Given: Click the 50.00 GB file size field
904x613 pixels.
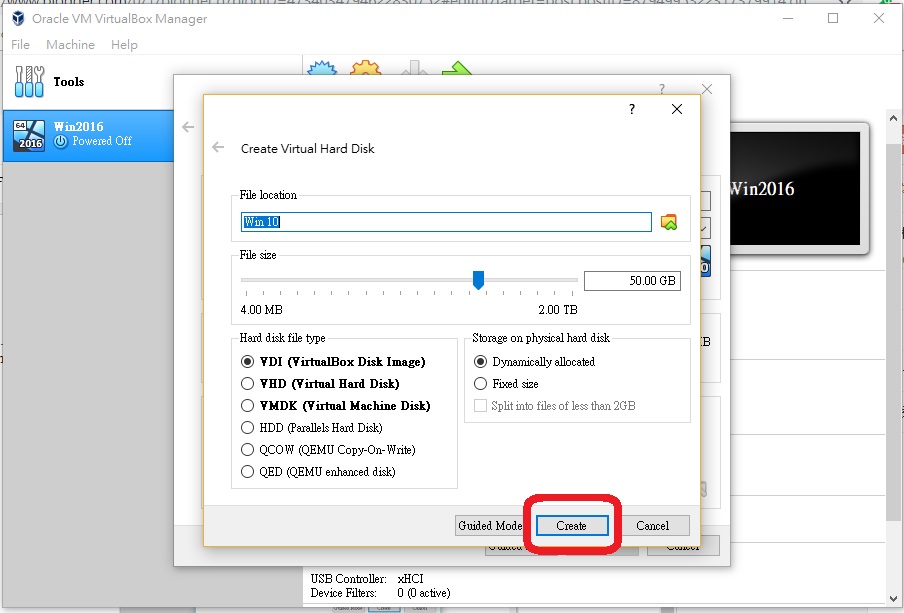Looking at the screenshot, I should [632, 281].
